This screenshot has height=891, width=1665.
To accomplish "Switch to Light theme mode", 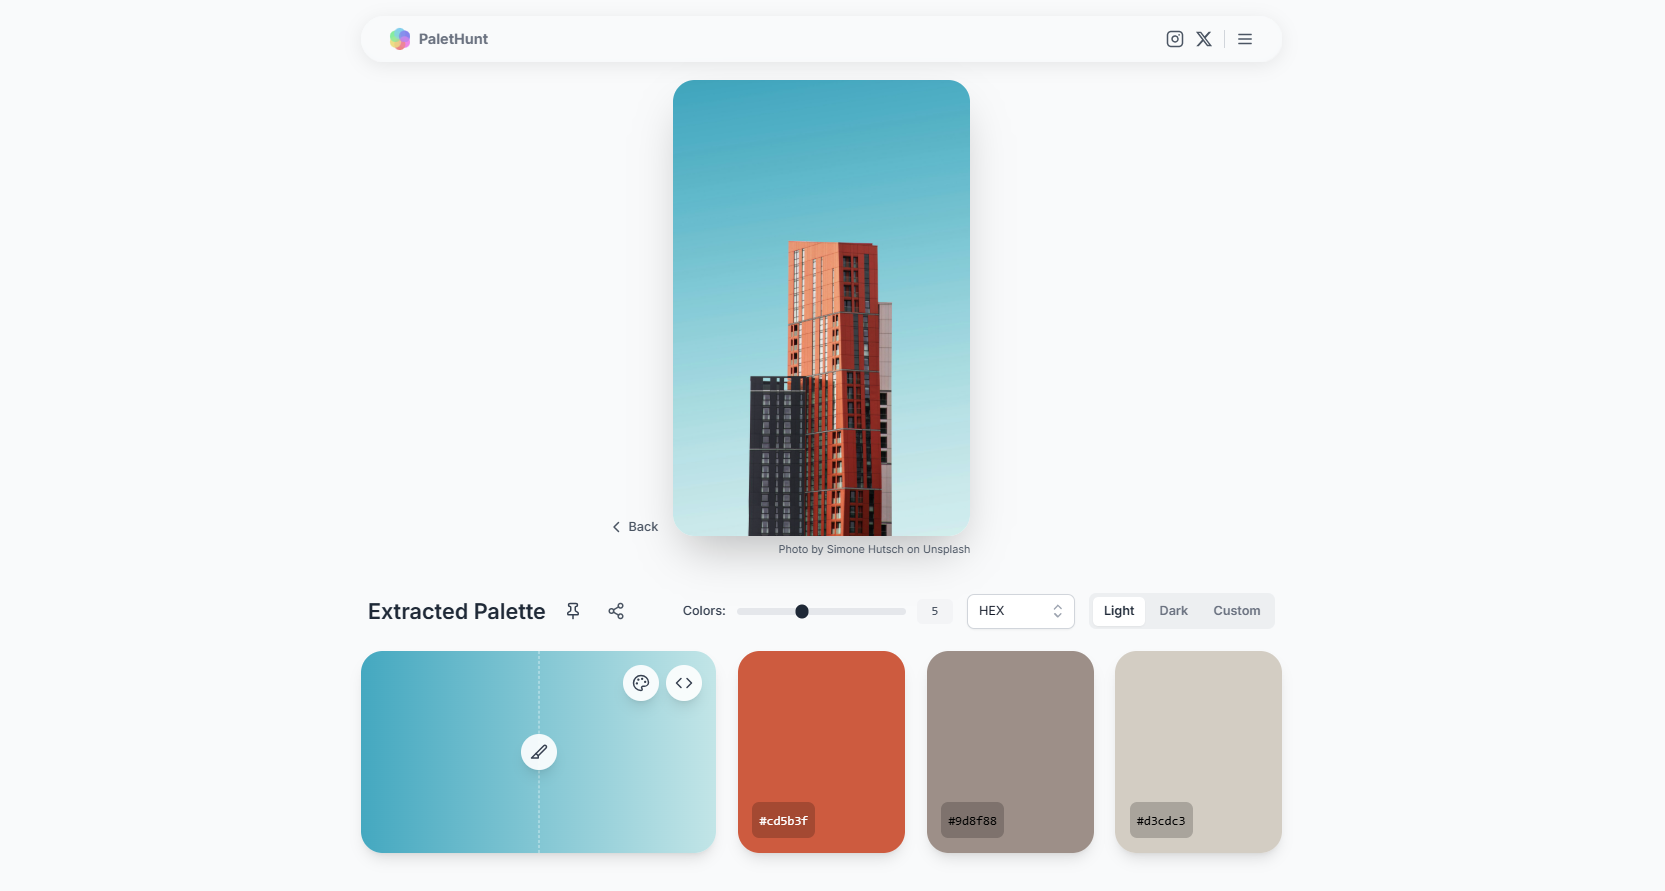I will (1119, 611).
